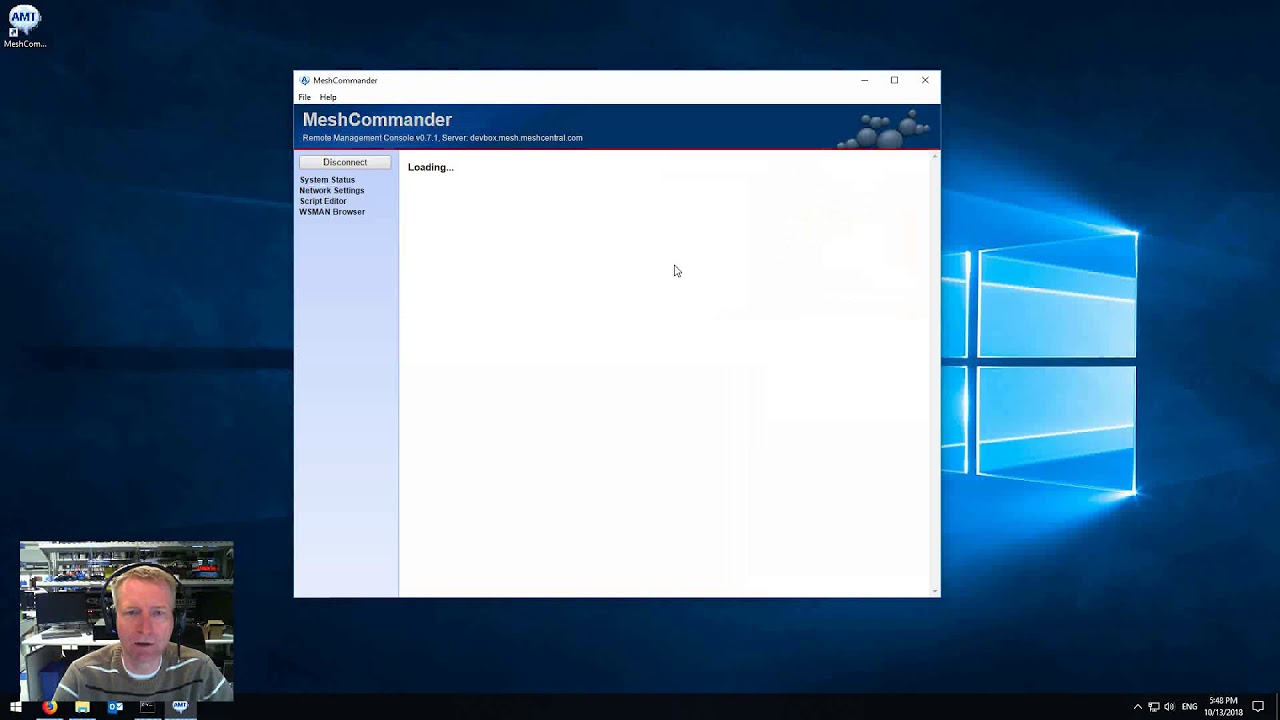Open the Windows Start menu

16,707
